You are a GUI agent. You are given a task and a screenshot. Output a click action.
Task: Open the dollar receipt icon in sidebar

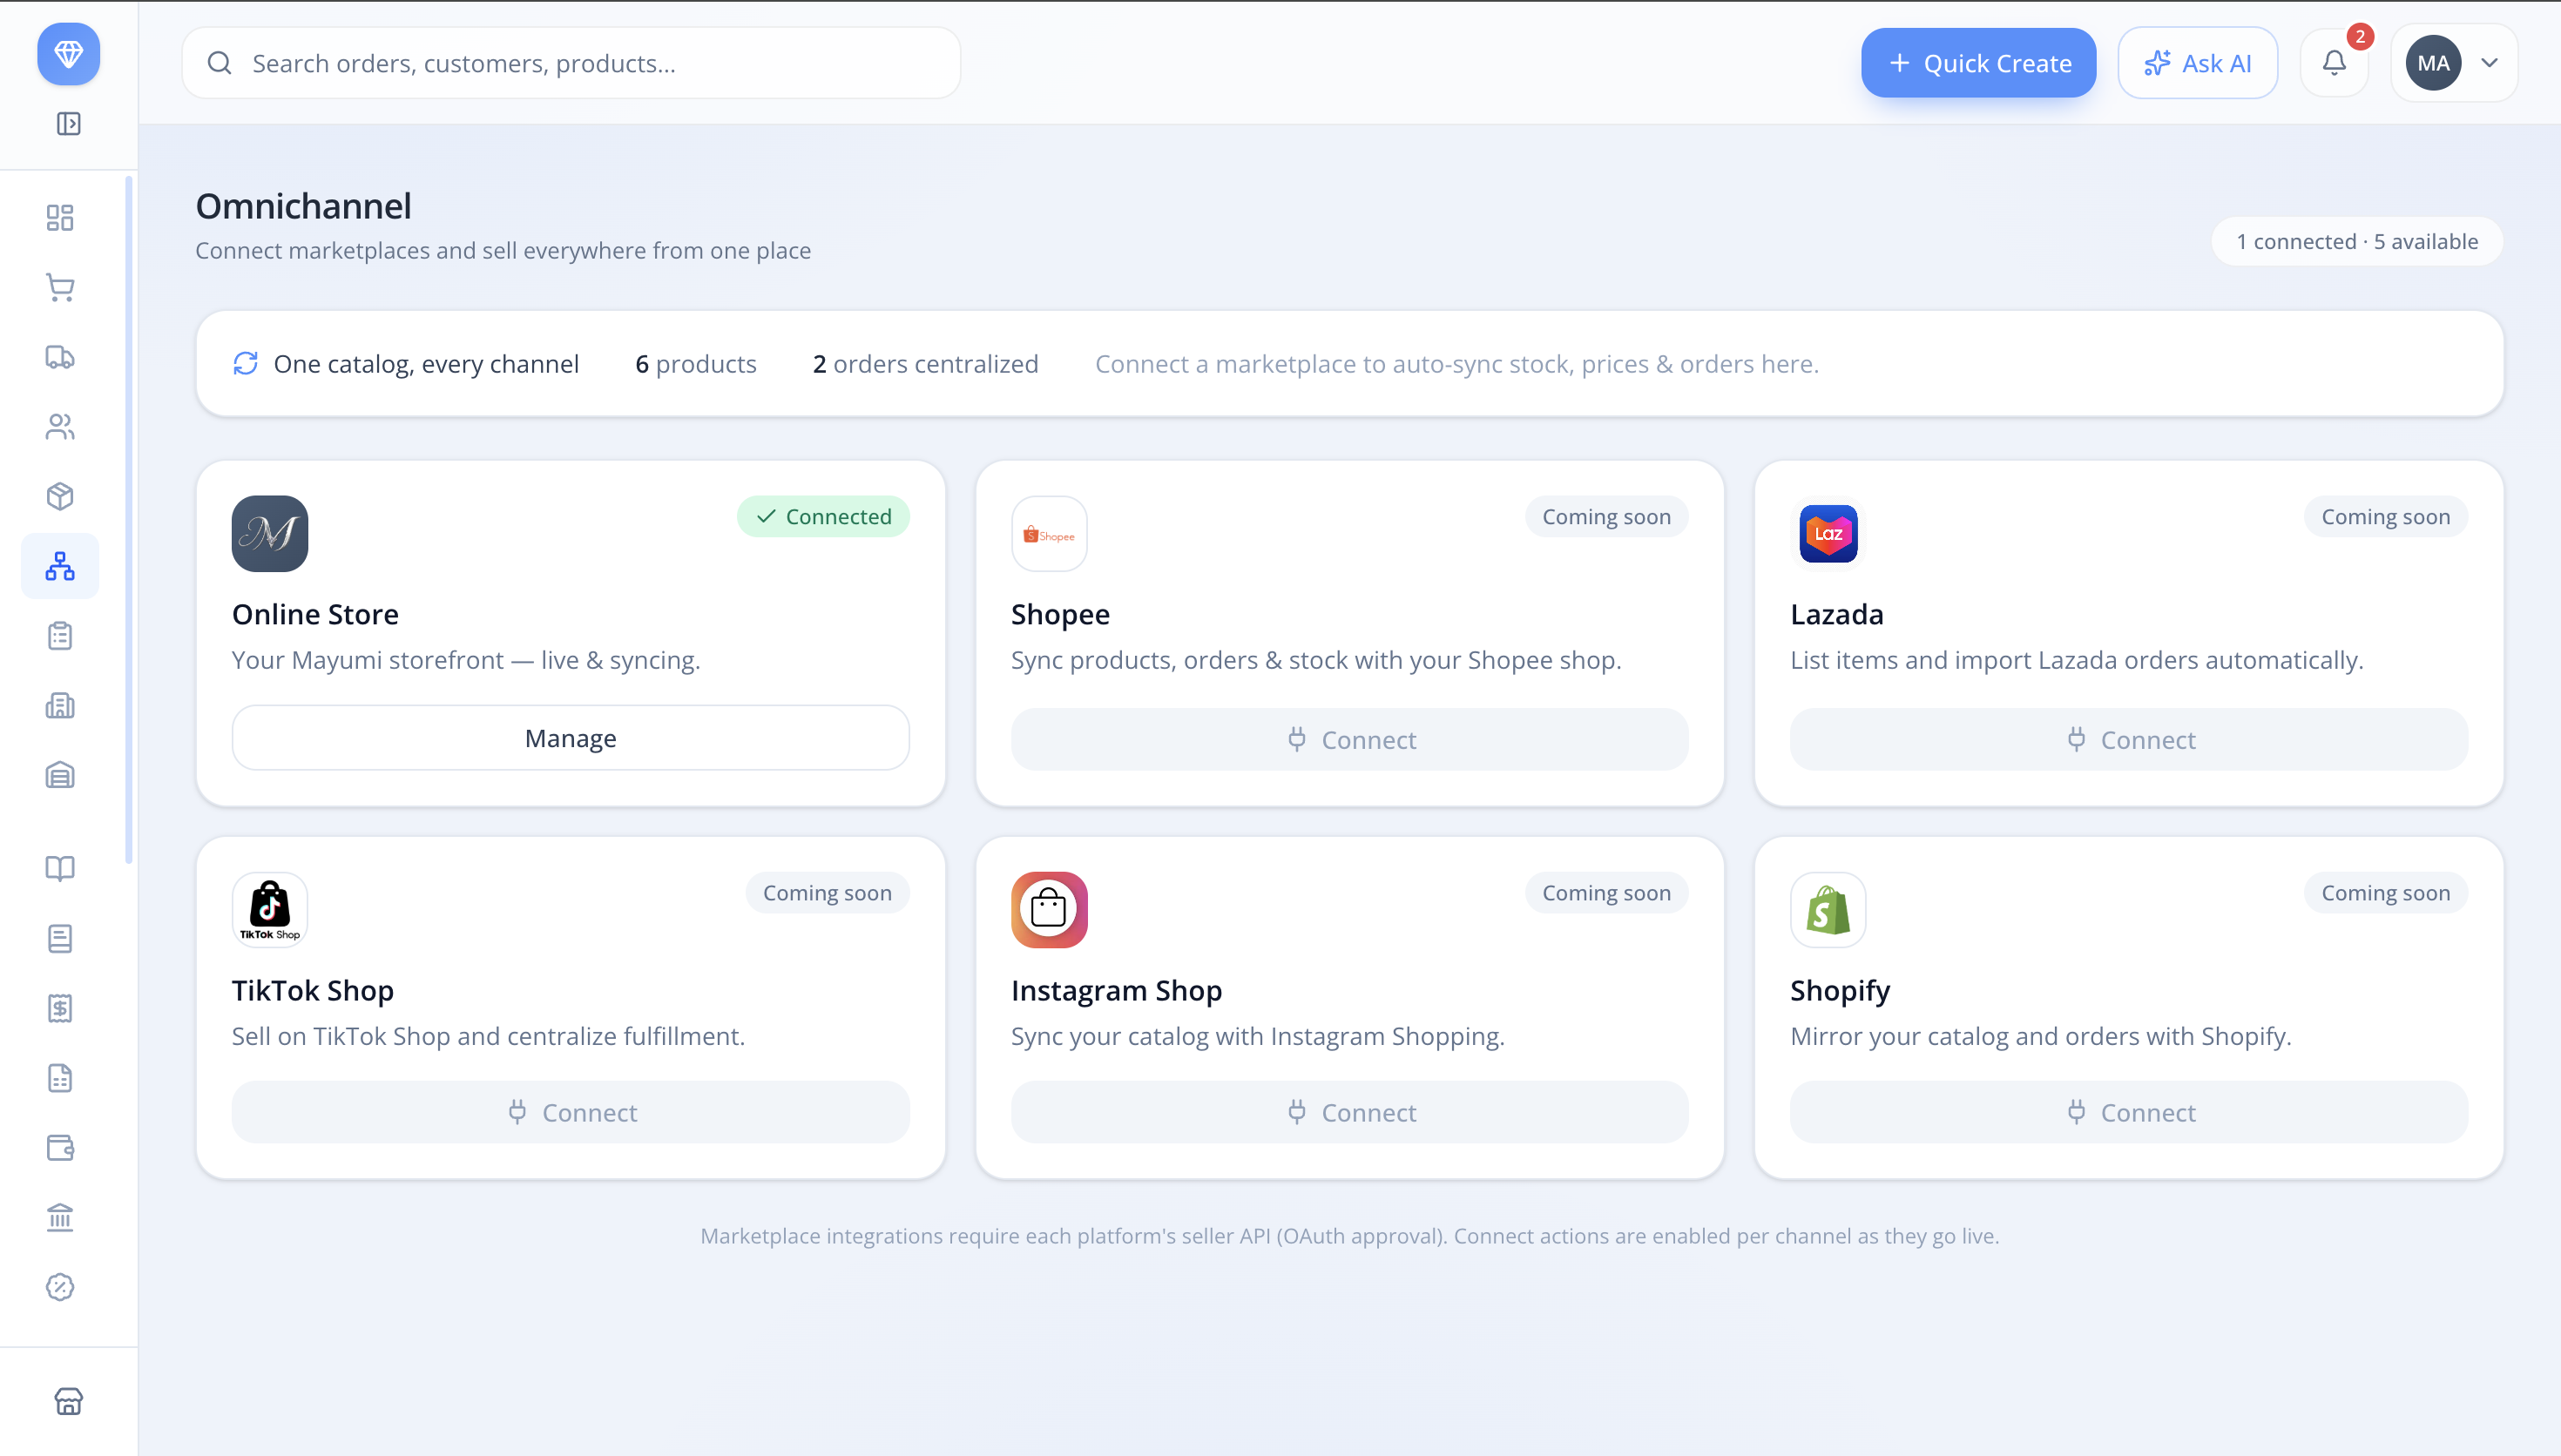point(60,1008)
